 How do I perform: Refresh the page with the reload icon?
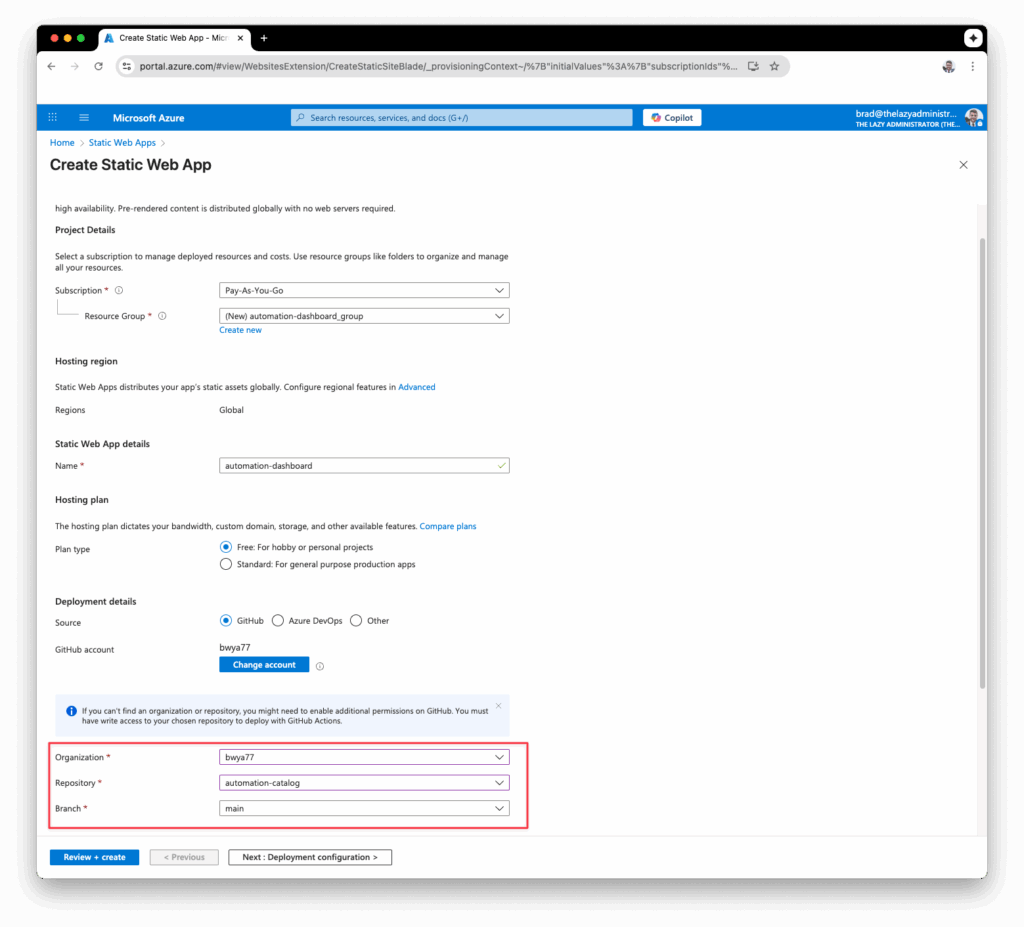(x=98, y=65)
